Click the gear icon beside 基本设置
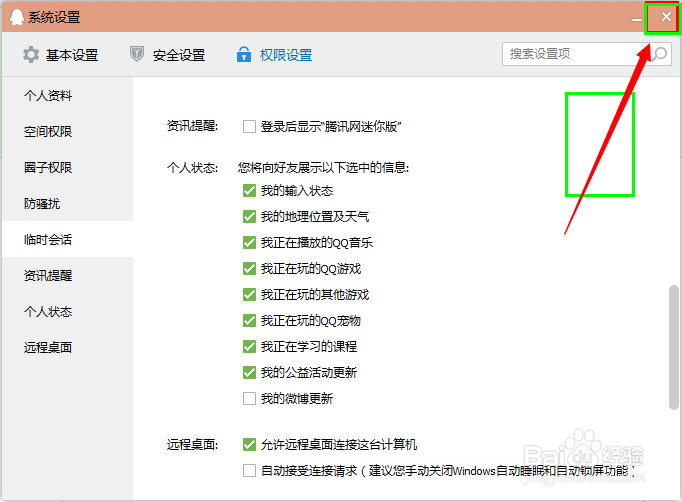682x502 pixels. pos(31,55)
